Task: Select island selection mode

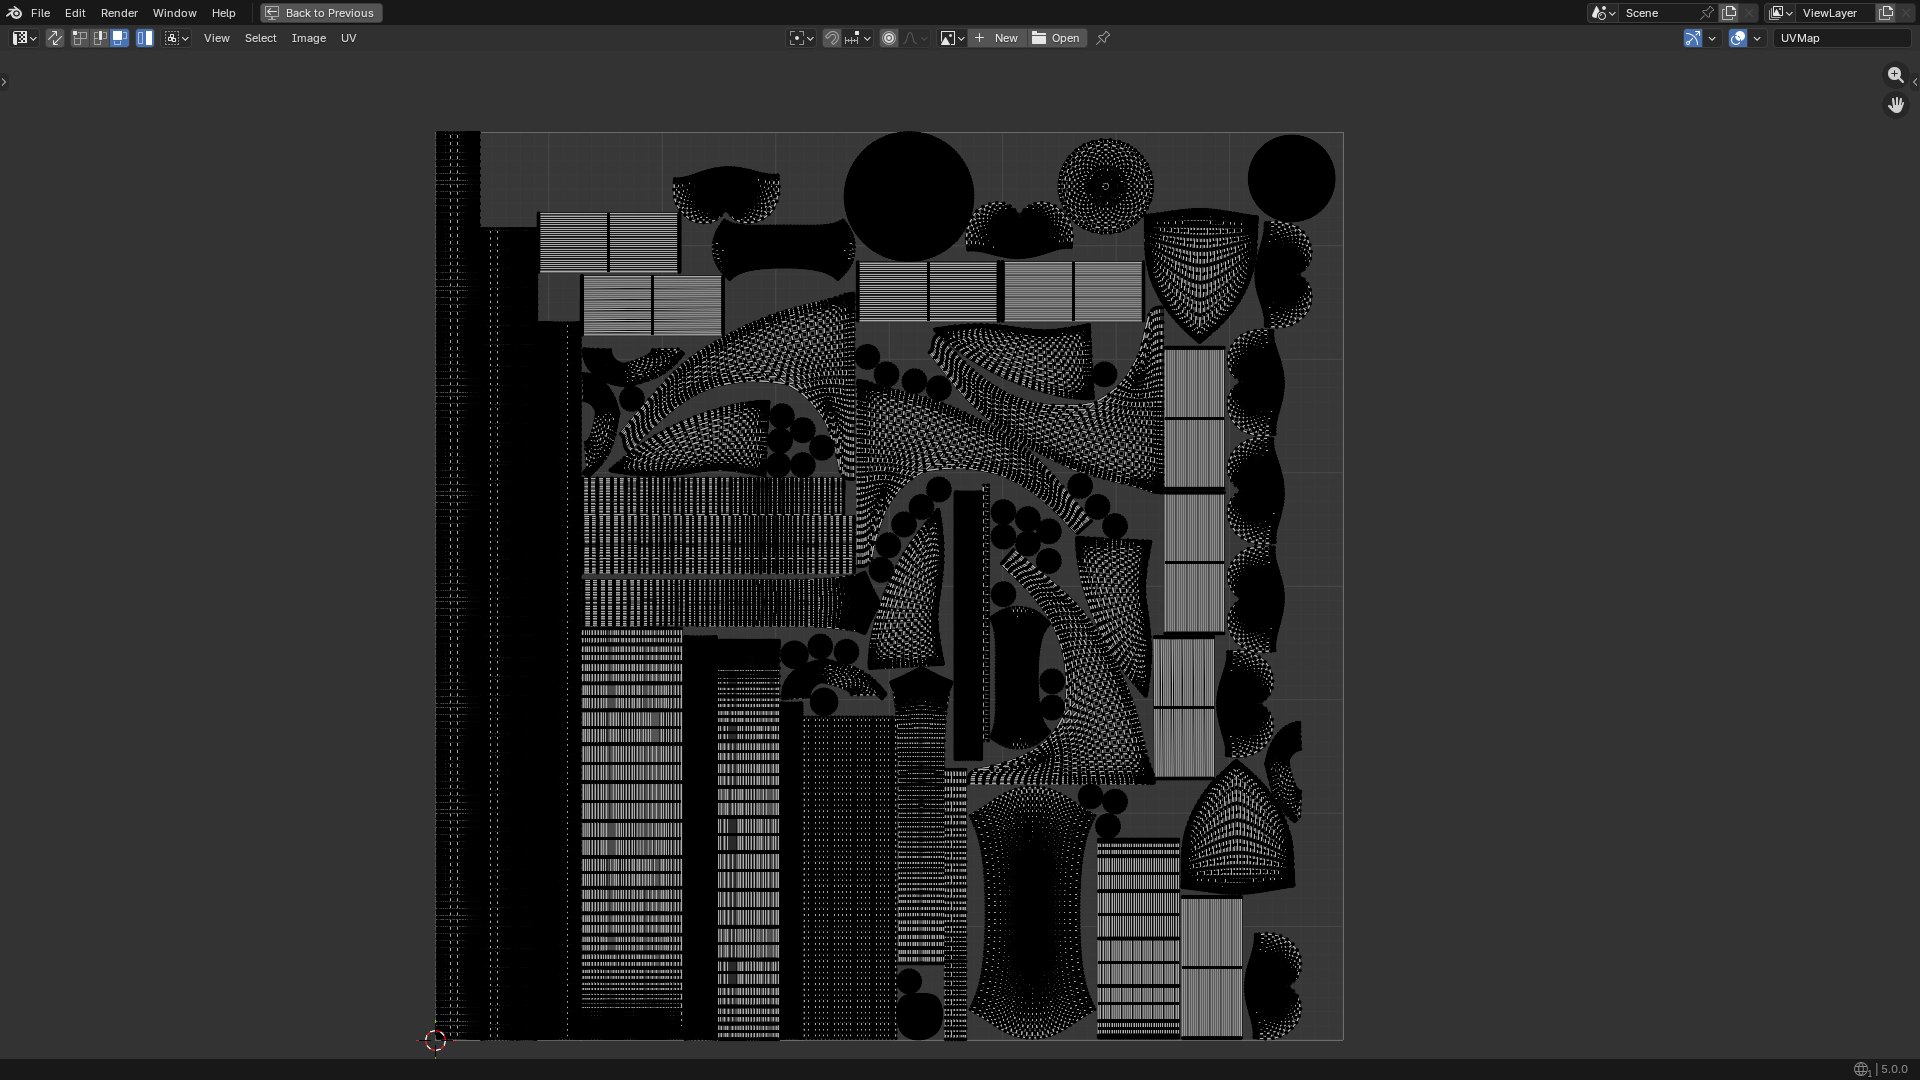Action: pyautogui.click(x=145, y=38)
